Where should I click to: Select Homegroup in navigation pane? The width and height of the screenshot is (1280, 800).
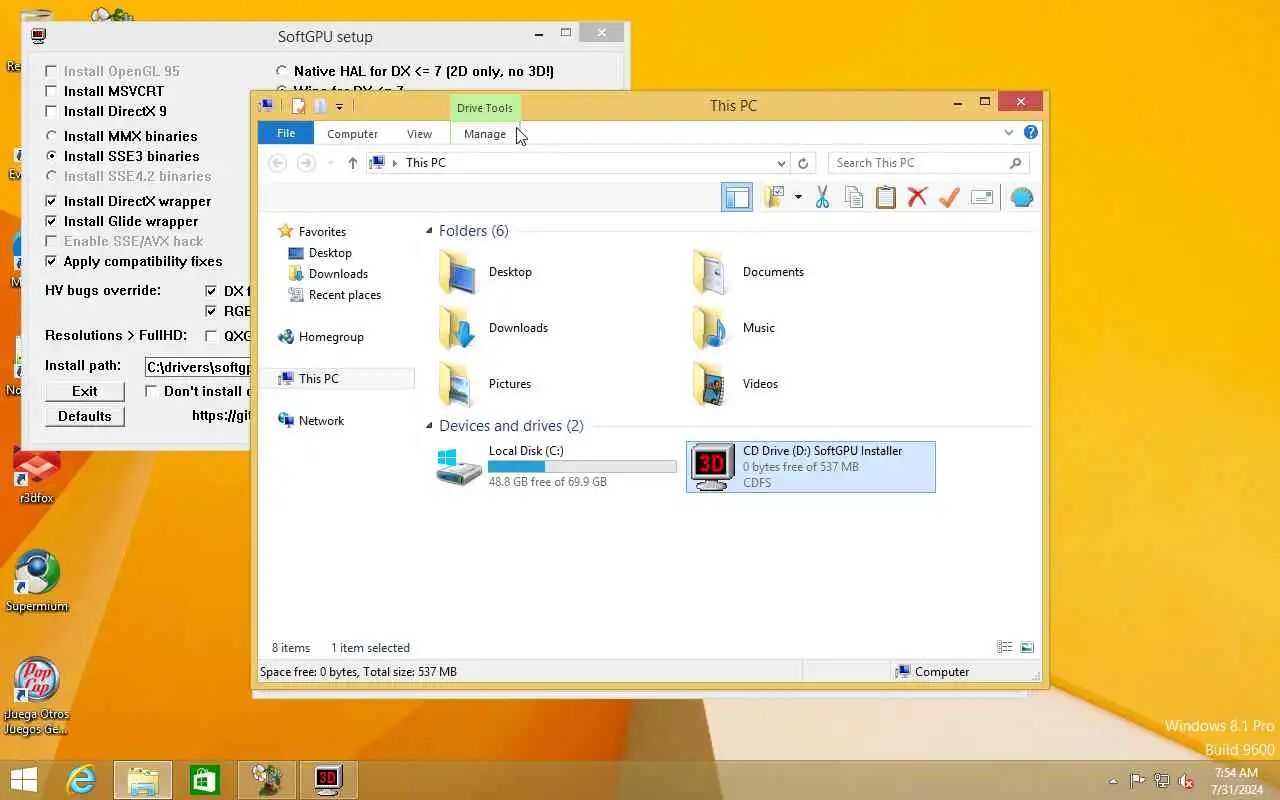pos(331,337)
